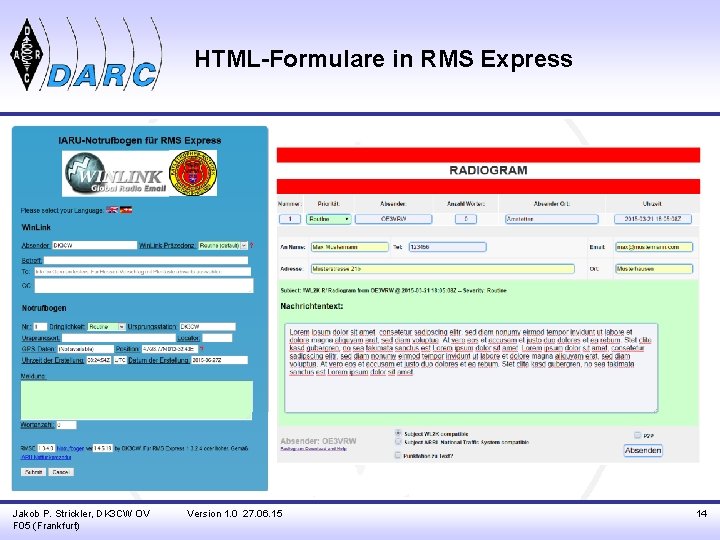Click the Wortanzahl field

tap(66, 425)
